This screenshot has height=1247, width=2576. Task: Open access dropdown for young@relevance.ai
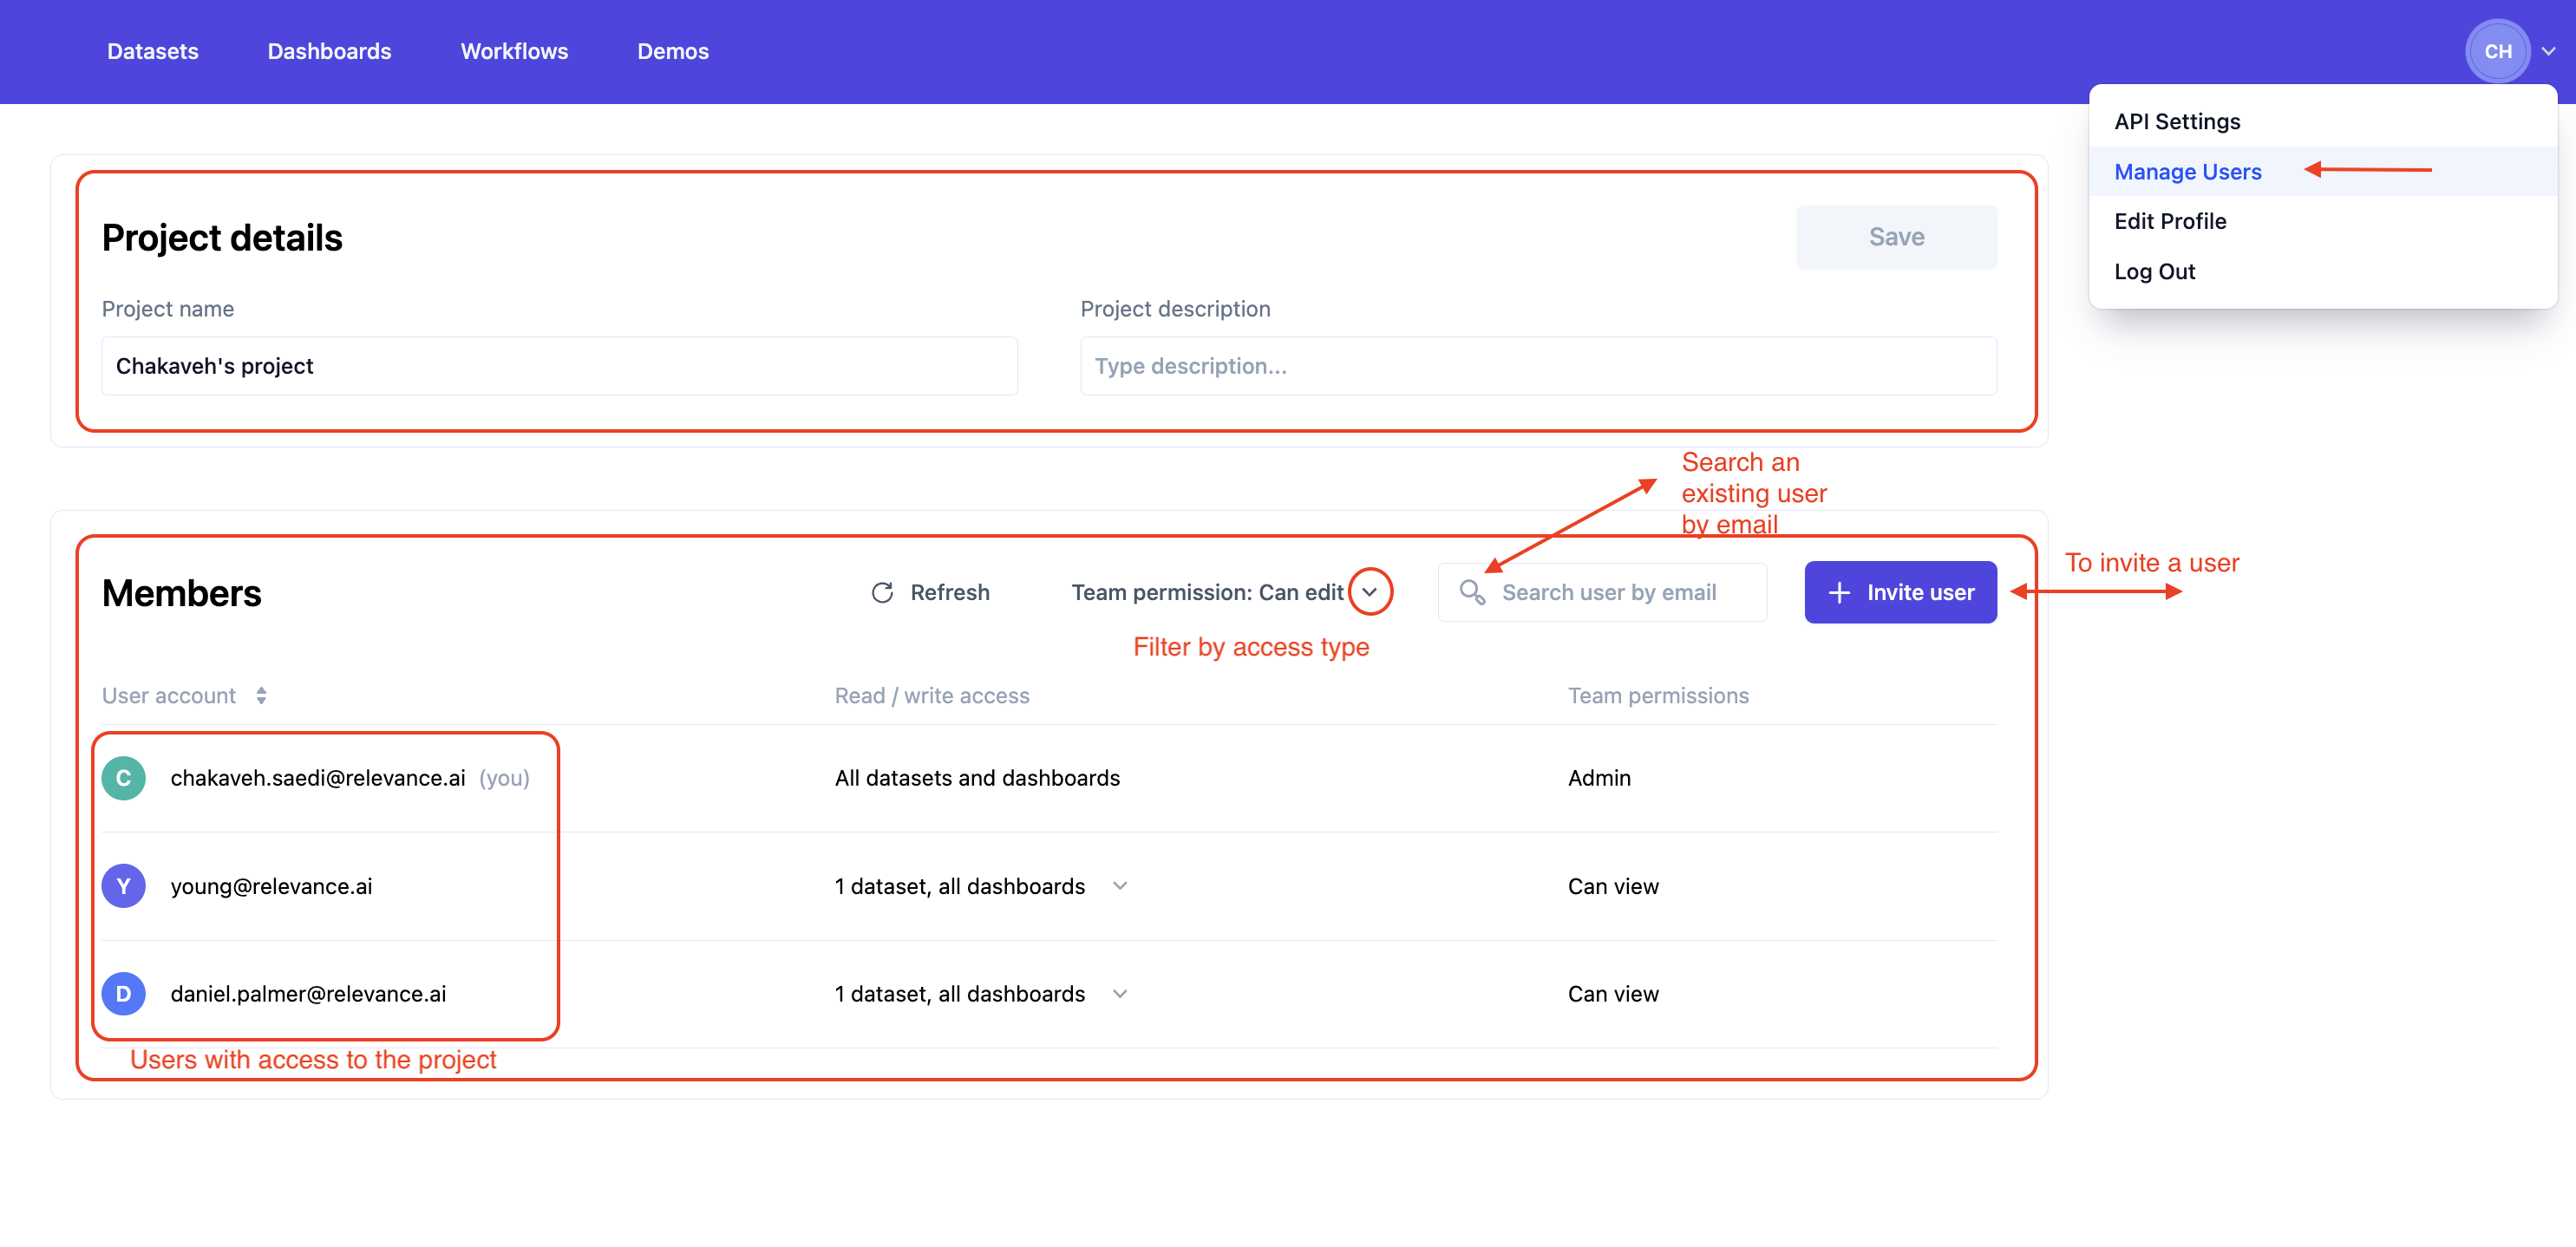[1120, 886]
